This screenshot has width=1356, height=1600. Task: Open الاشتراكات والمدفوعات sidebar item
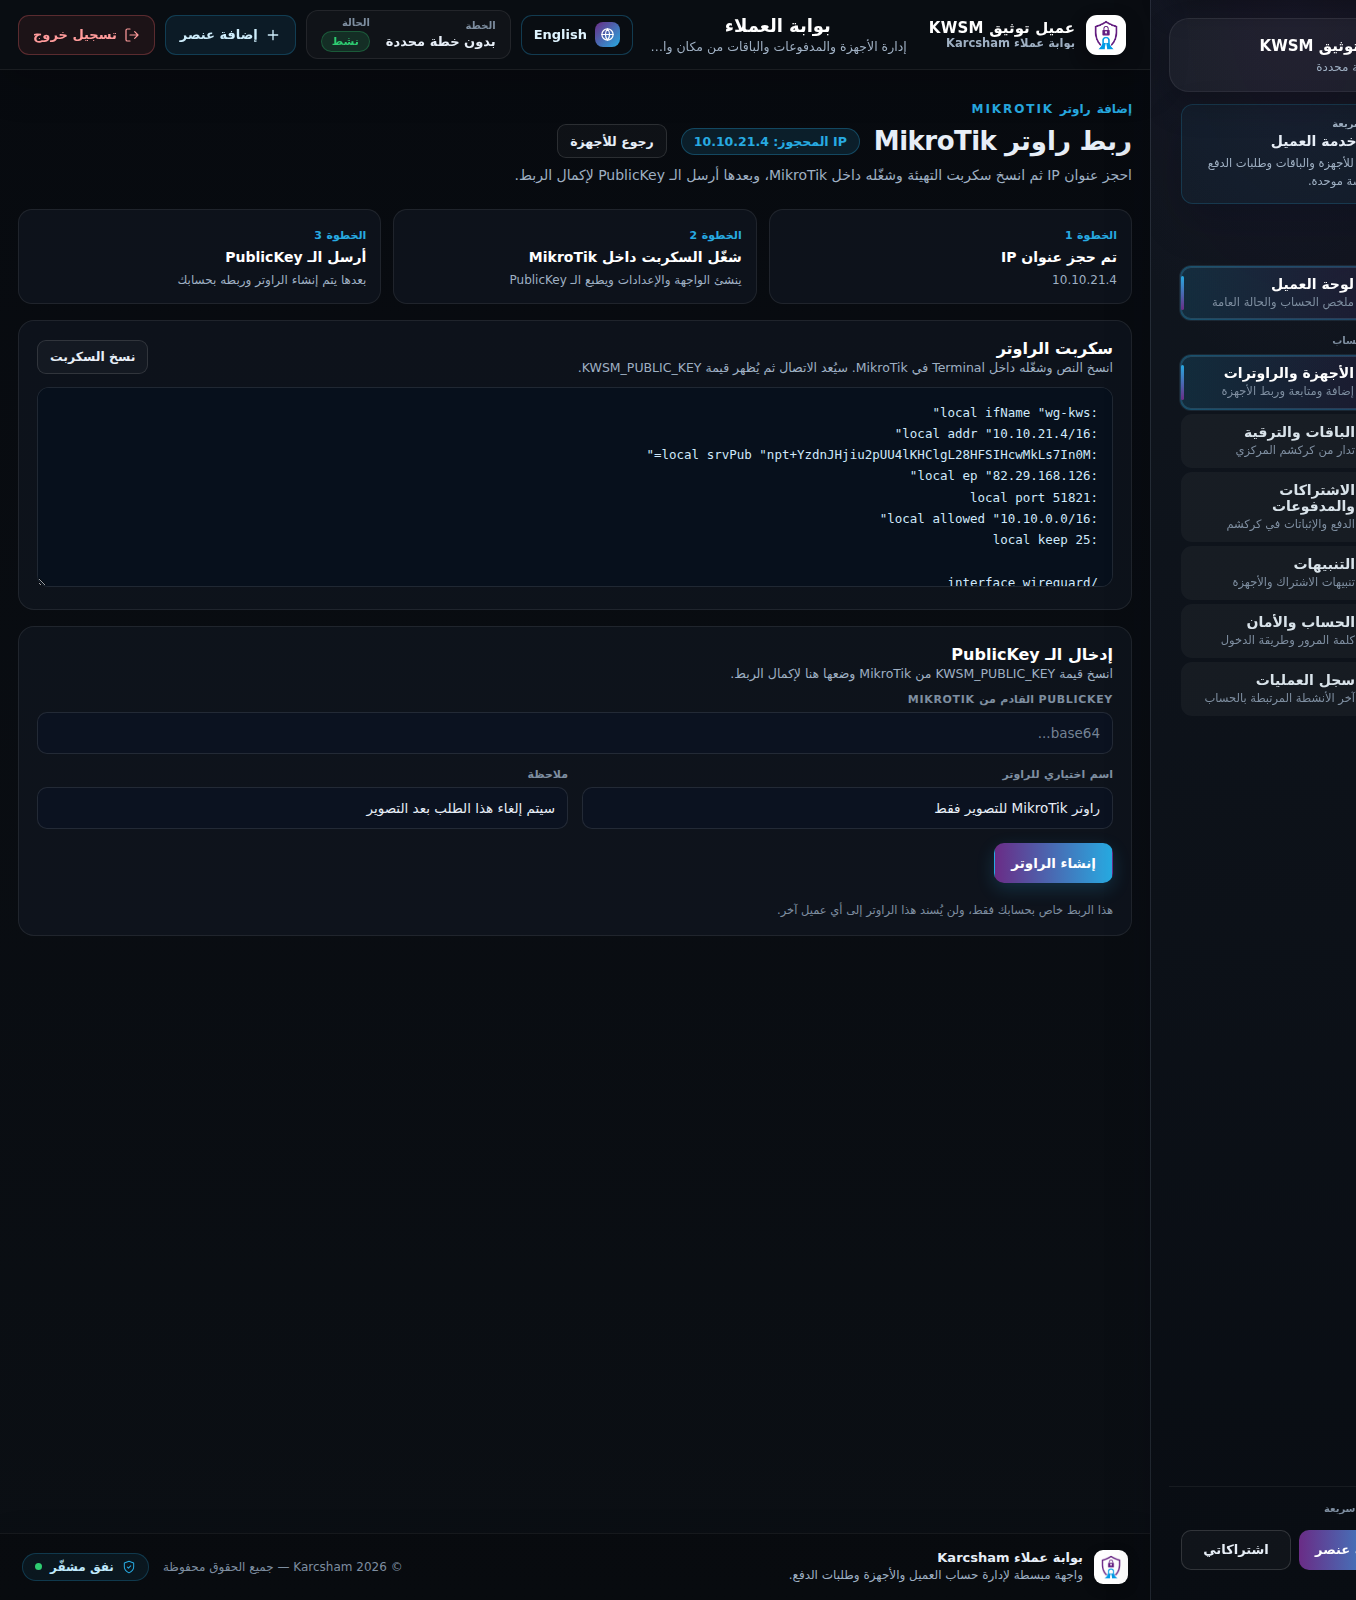point(1268,507)
